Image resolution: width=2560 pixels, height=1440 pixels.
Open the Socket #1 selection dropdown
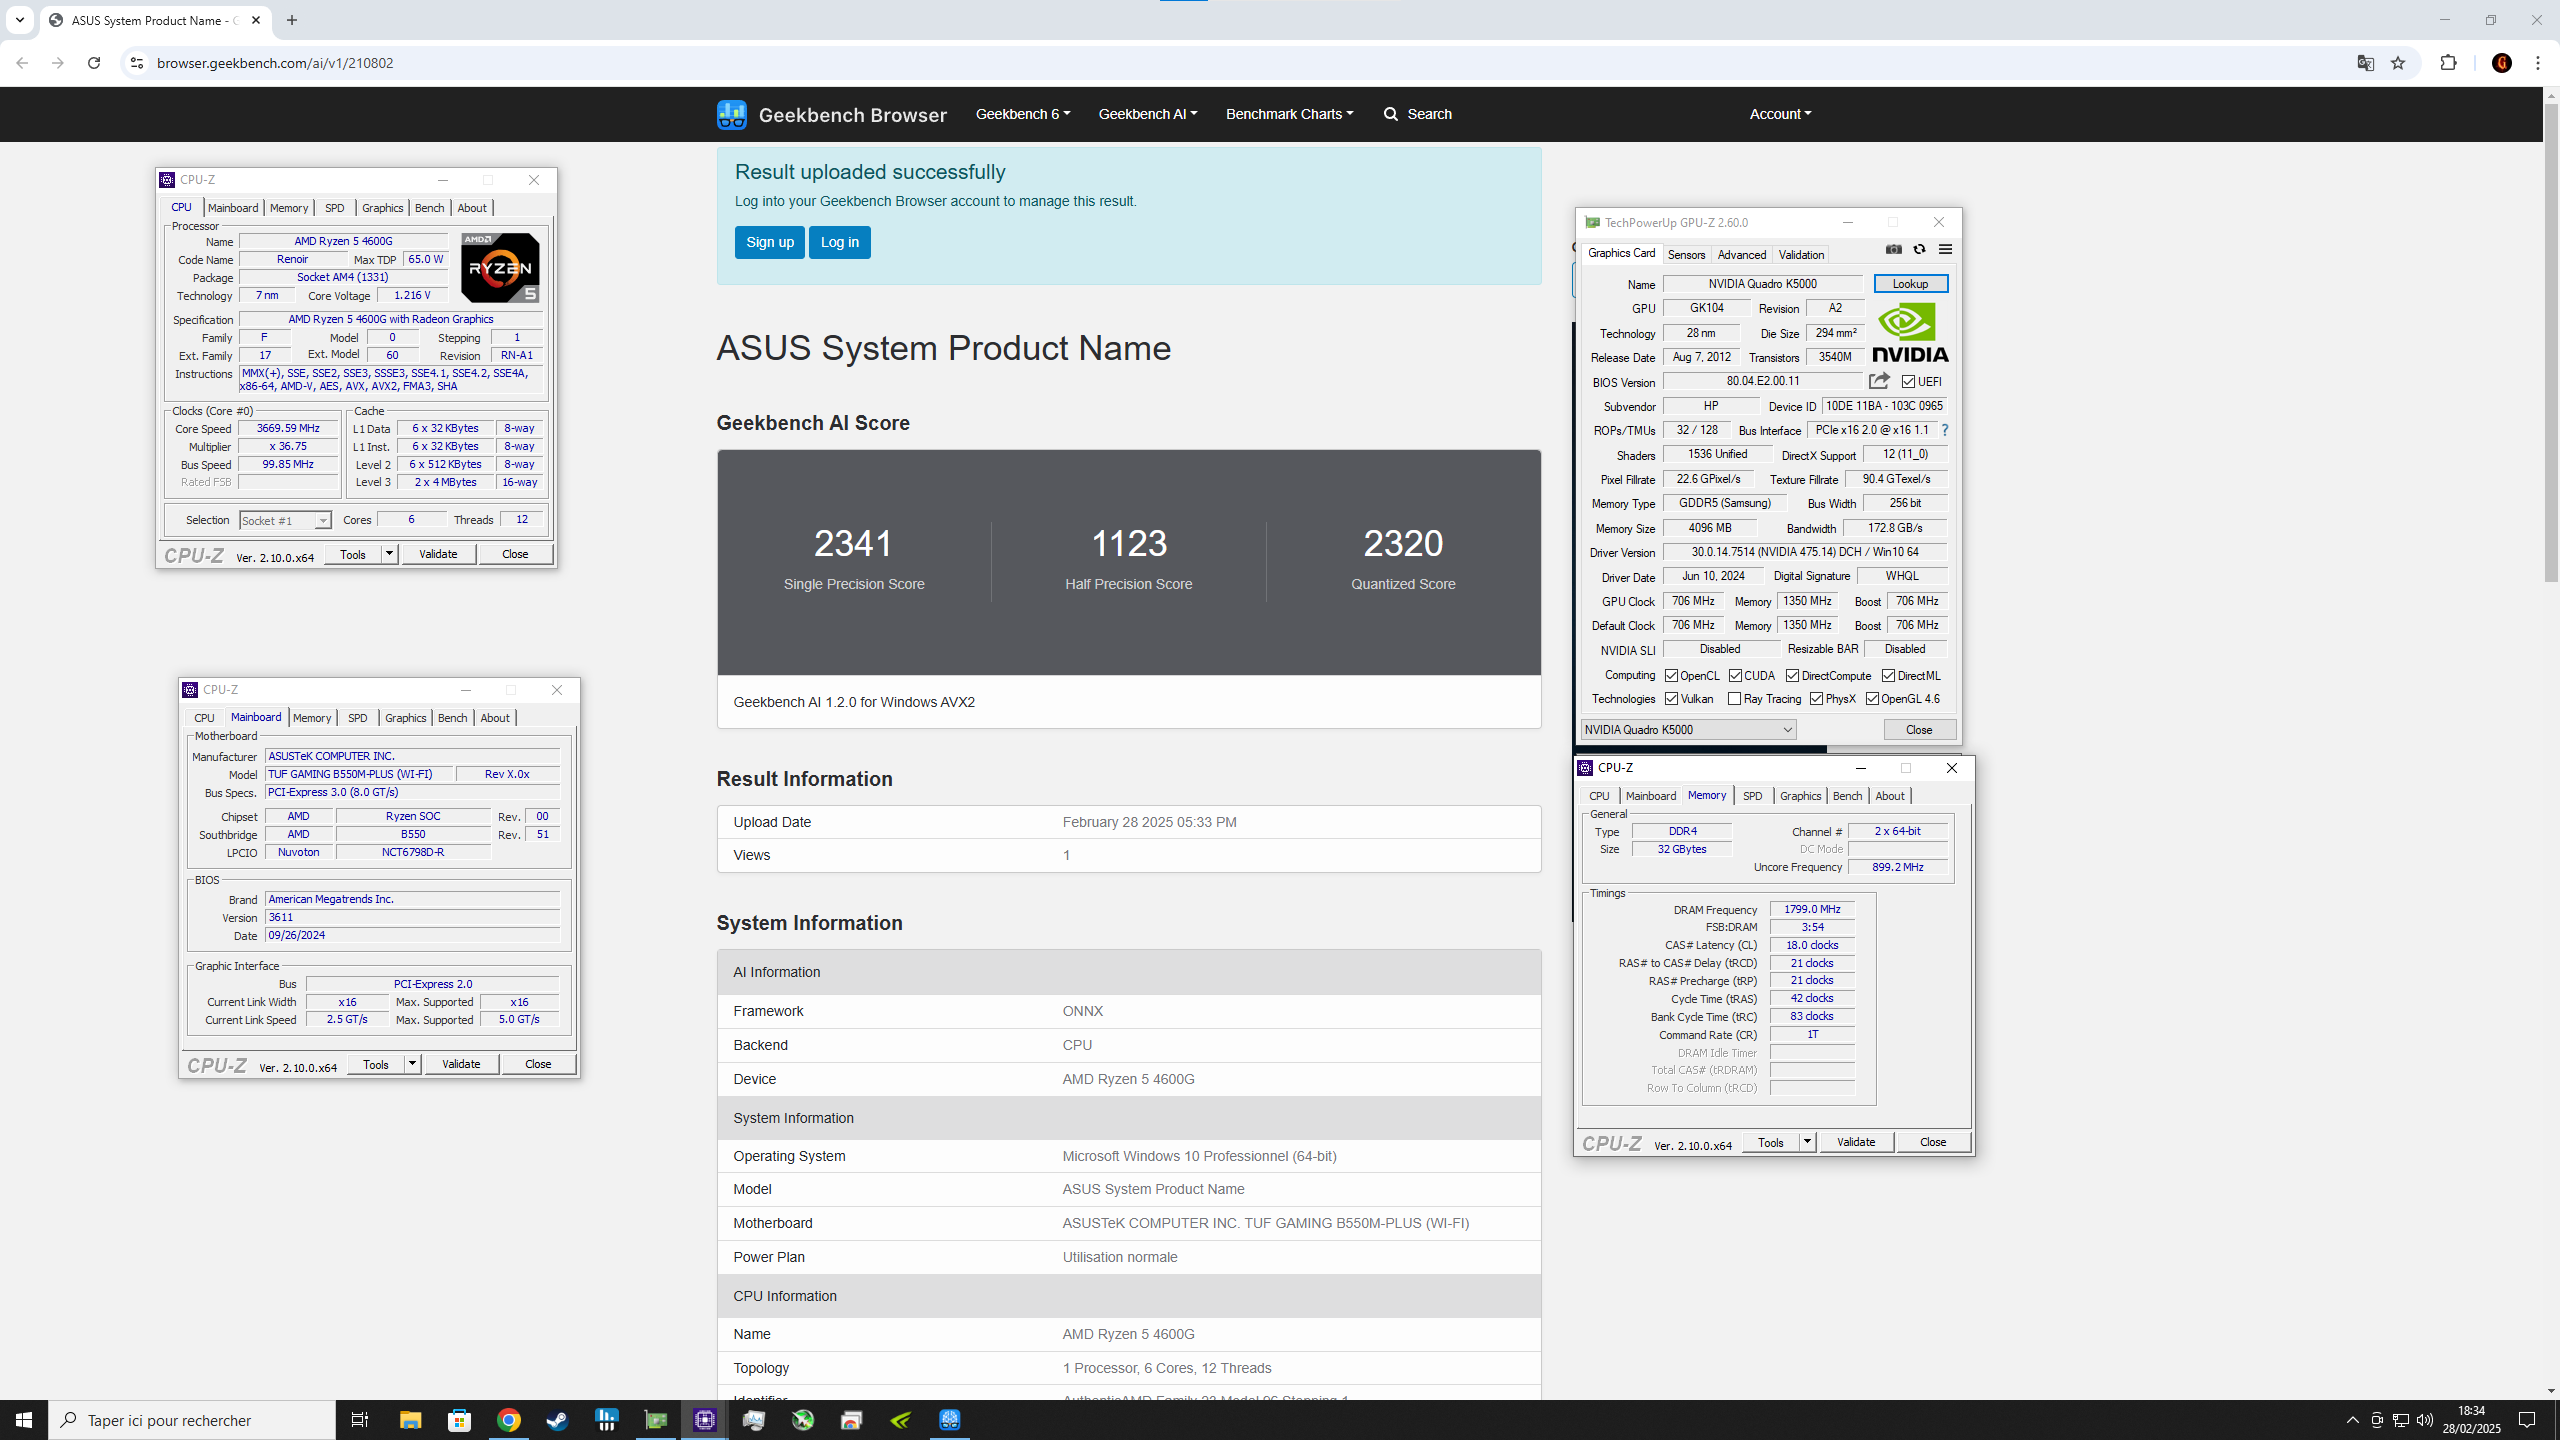click(285, 520)
